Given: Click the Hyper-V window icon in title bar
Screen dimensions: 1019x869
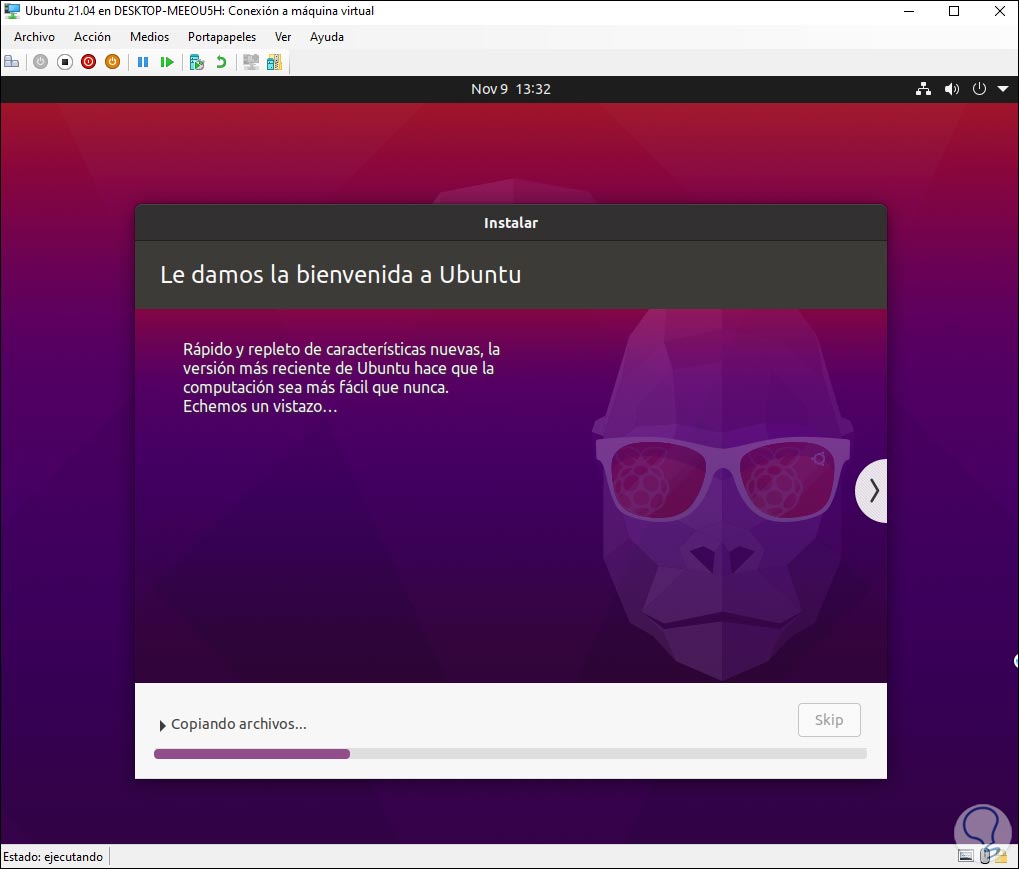Looking at the screenshot, I should [12, 11].
